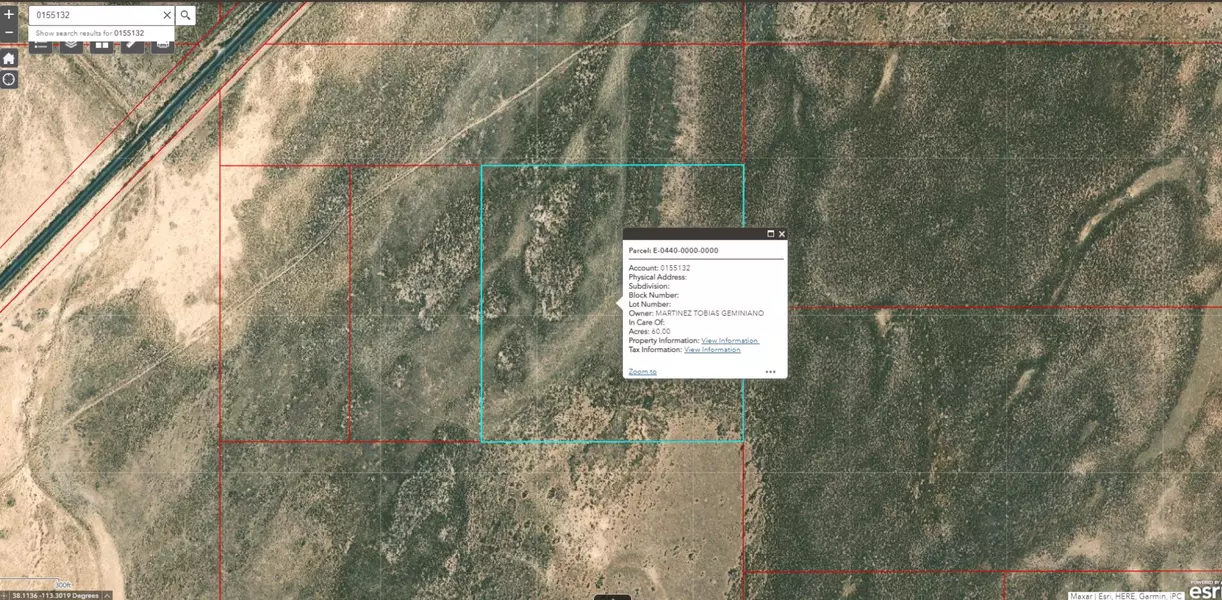The image size is (1222, 600).
Task: Expand attribution with the bottom-center arrow
Action: pyautogui.click(x=614, y=595)
